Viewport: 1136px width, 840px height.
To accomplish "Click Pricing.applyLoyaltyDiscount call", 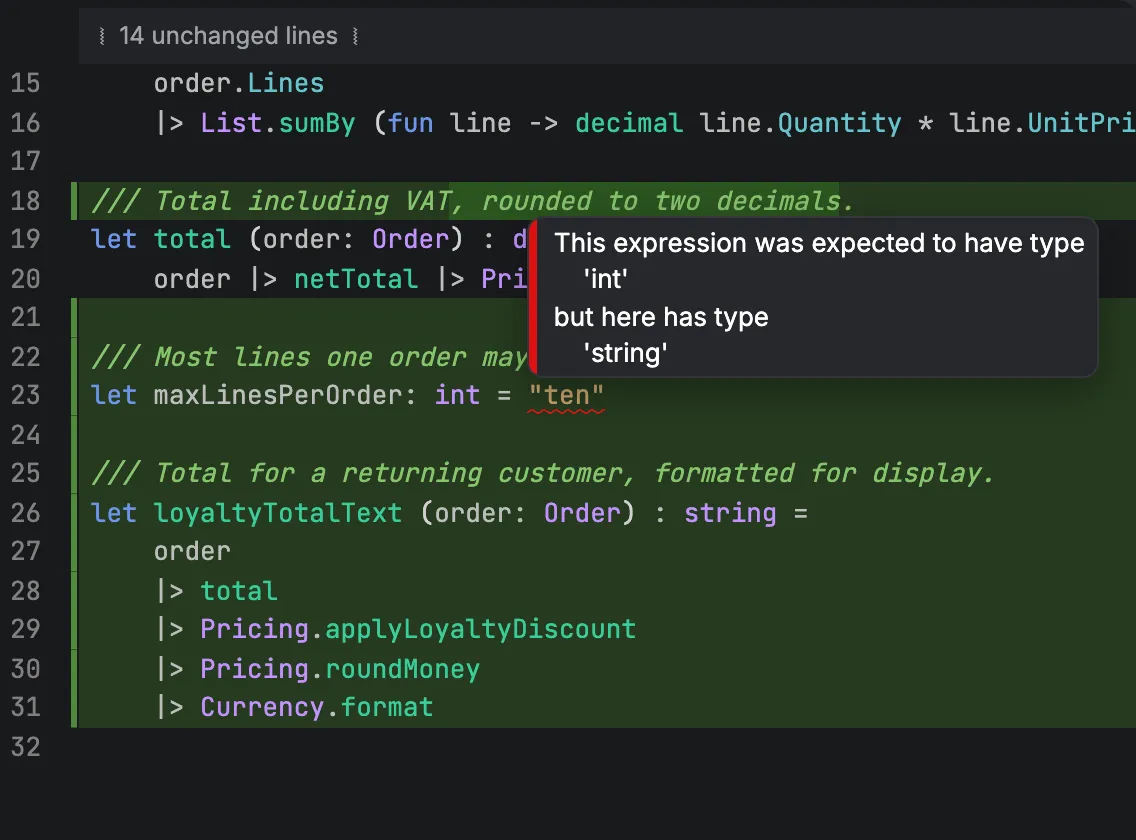I will (418, 629).
